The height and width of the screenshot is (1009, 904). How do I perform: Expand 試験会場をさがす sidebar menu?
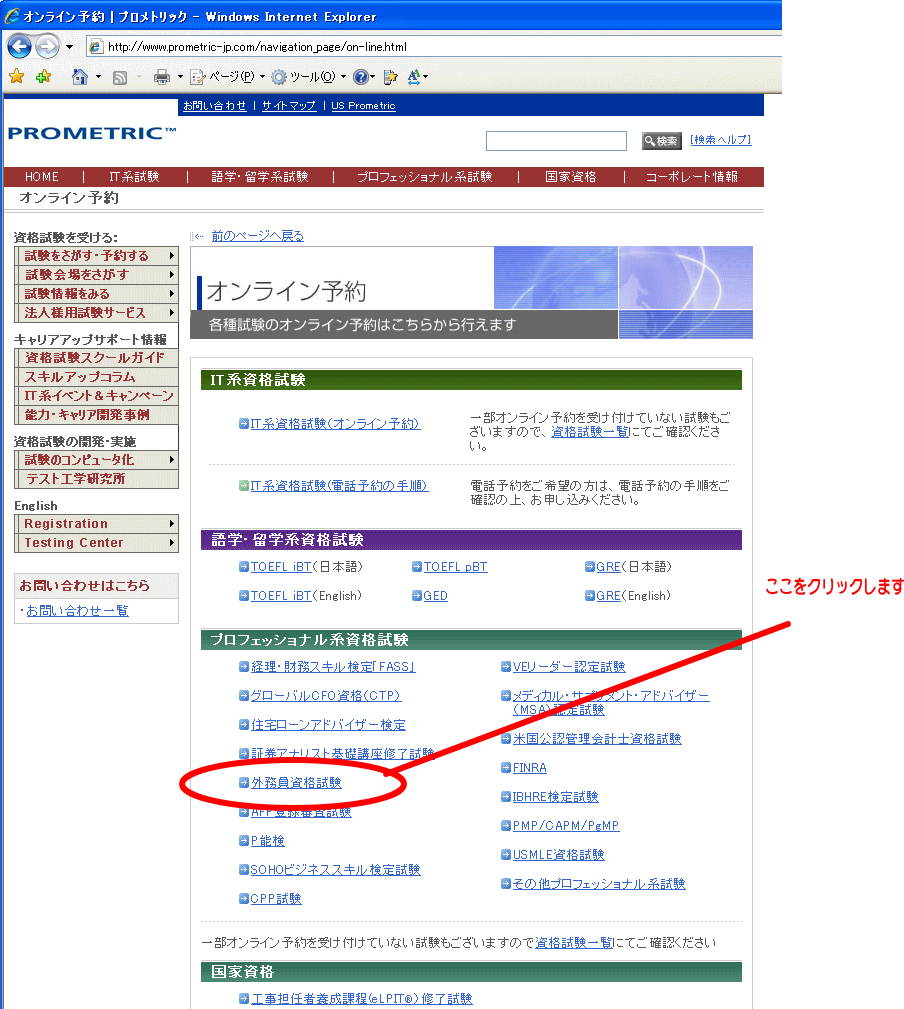[x=97, y=275]
